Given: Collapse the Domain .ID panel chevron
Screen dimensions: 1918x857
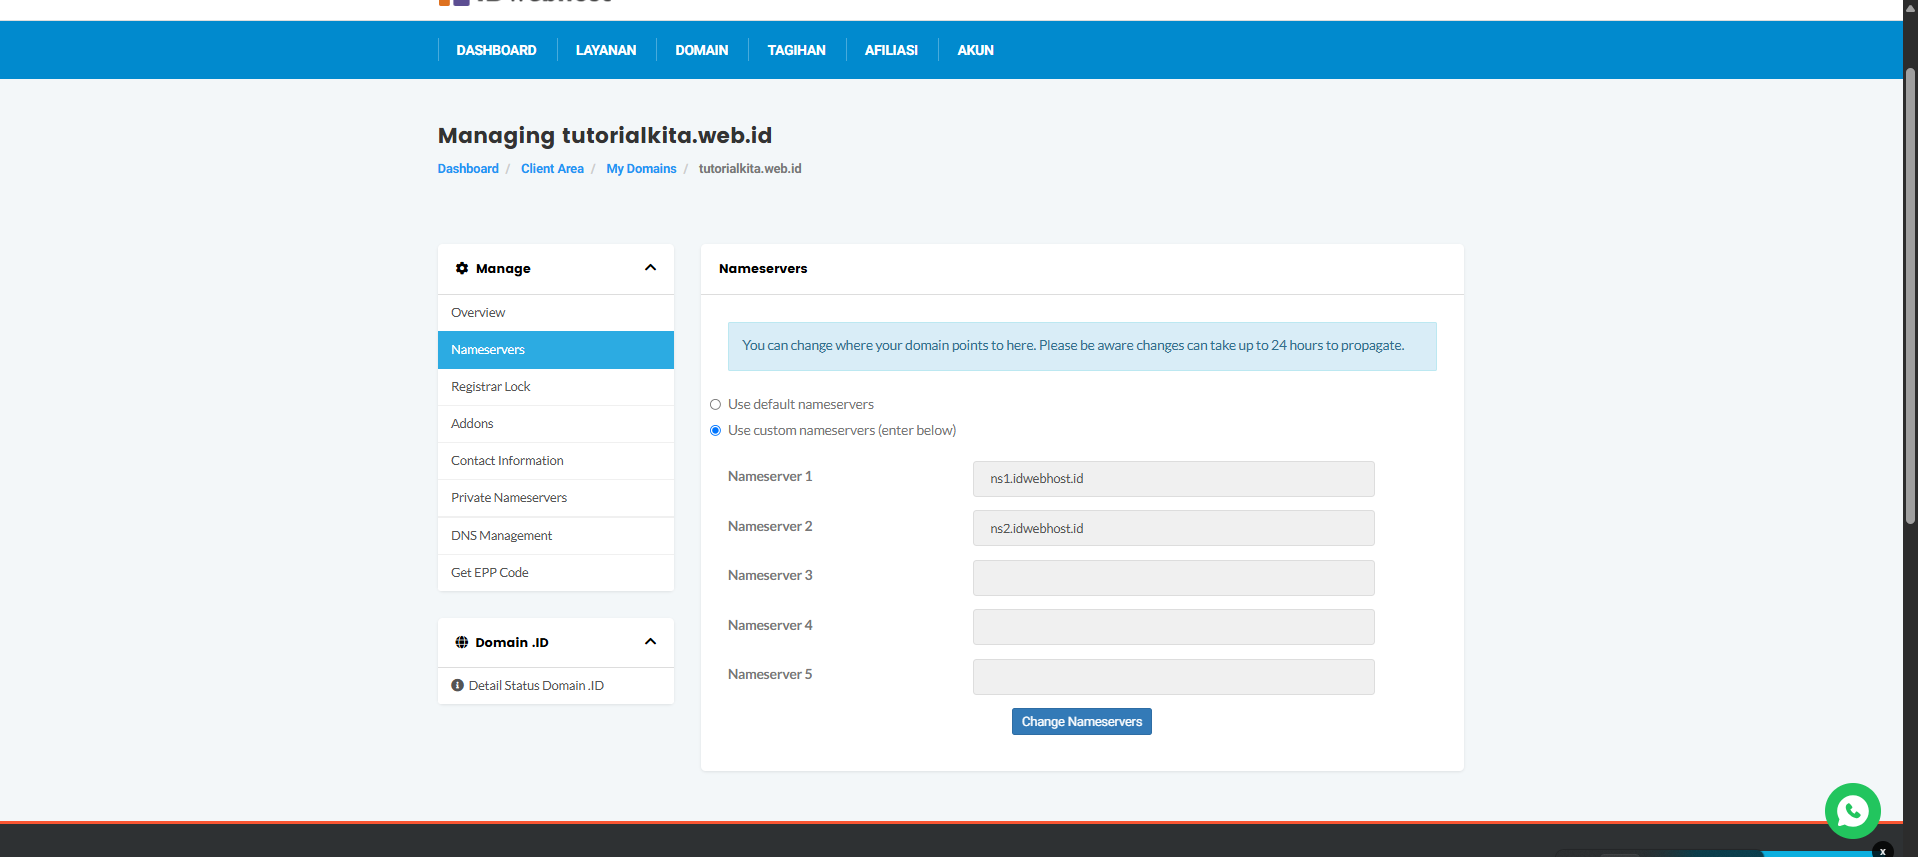Looking at the screenshot, I should [x=650, y=642].
